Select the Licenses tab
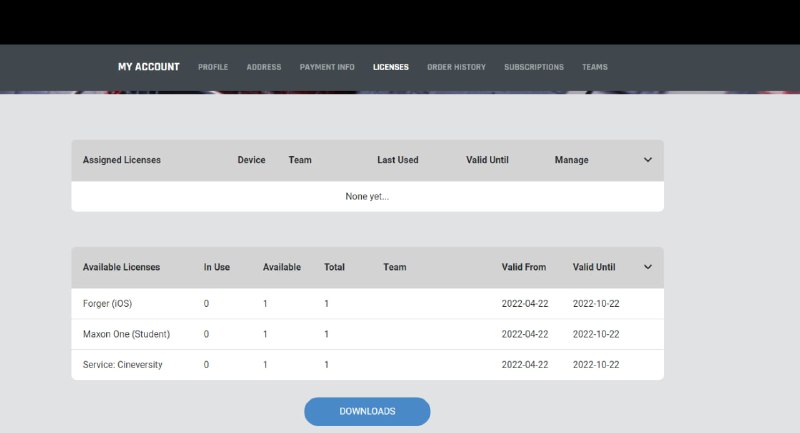 pos(391,67)
